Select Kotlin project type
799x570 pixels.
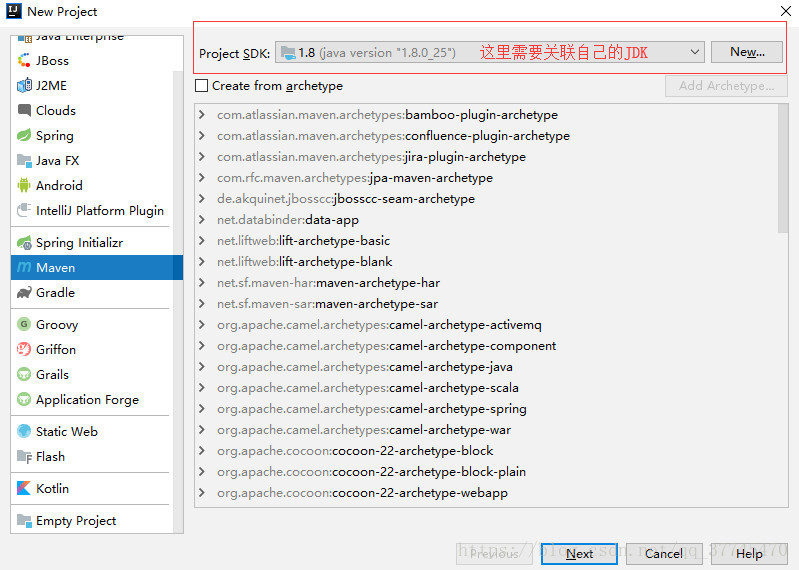(92, 488)
